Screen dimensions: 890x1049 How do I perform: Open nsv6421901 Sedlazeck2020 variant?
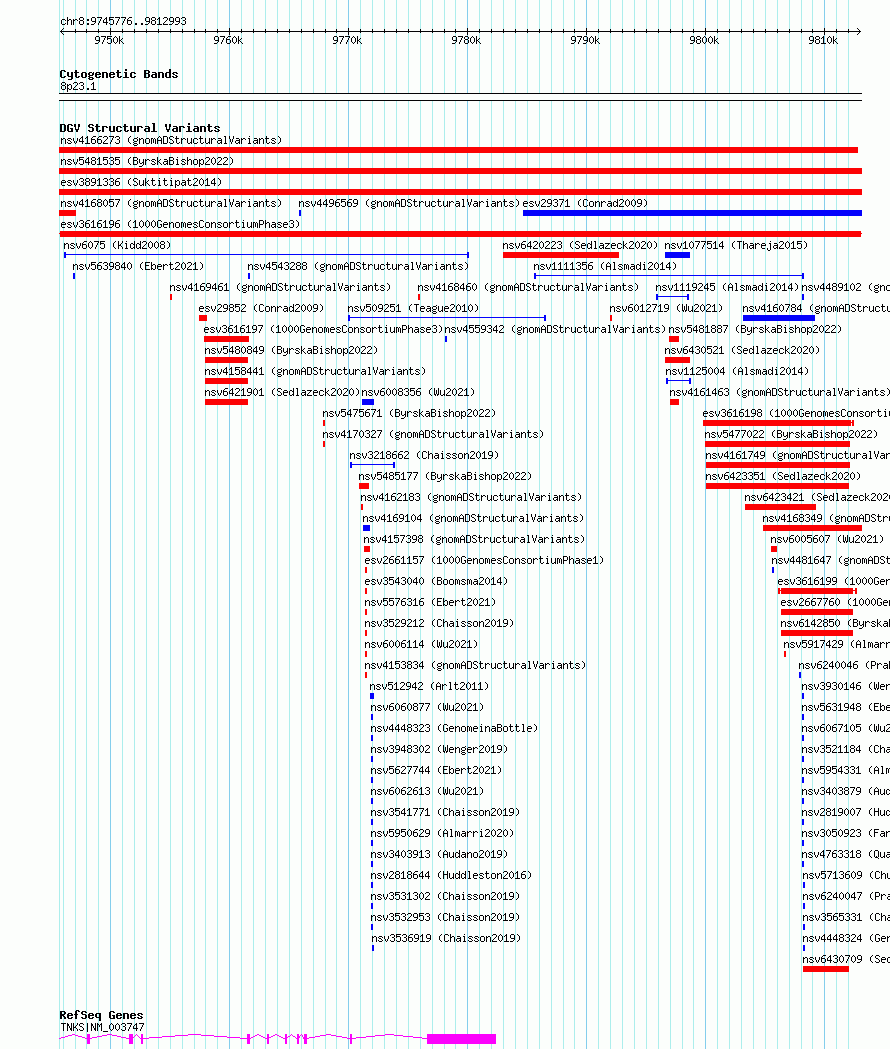282,393
